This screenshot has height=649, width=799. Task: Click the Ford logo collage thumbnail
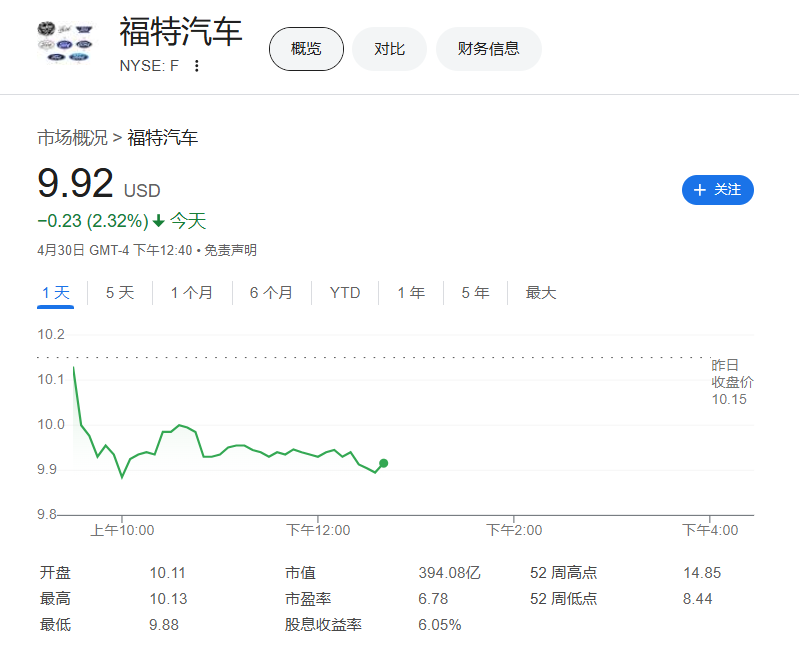pyautogui.click(x=65, y=42)
